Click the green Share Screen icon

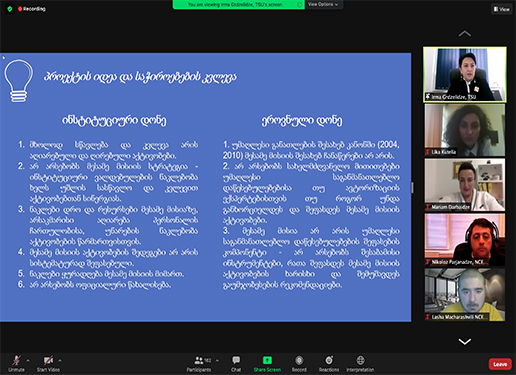267,360
